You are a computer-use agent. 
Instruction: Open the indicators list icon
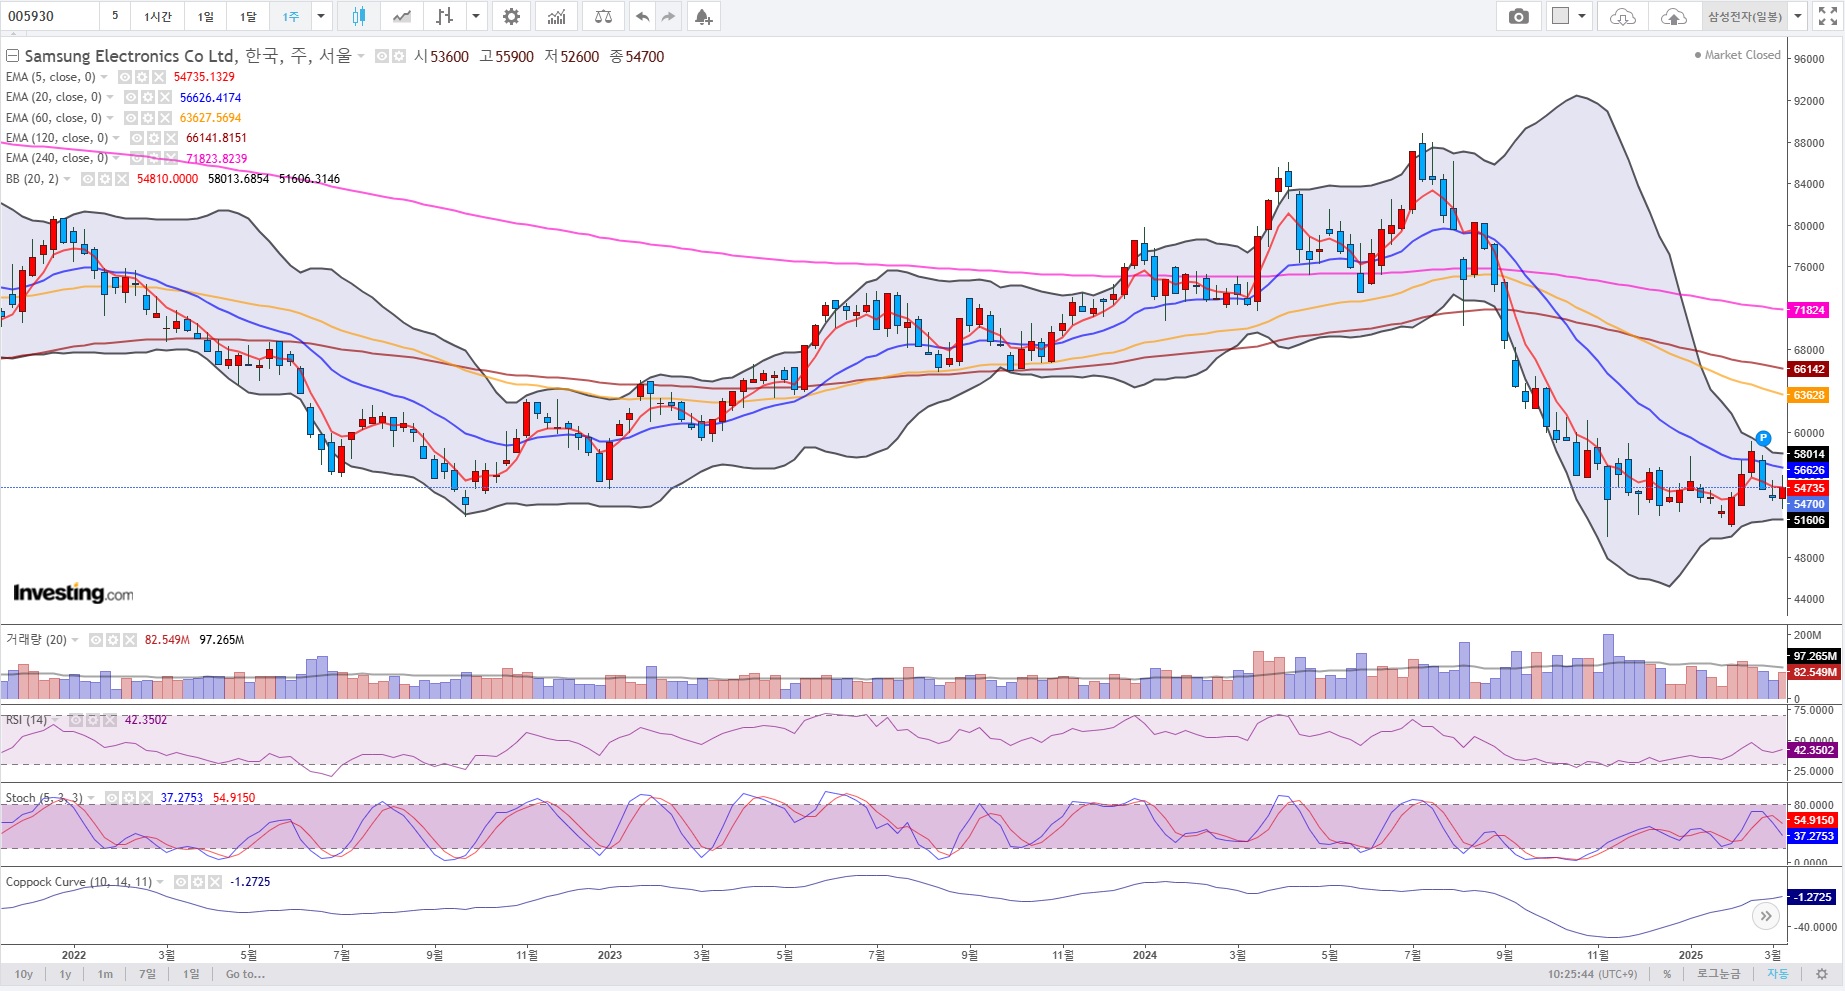click(557, 16)
